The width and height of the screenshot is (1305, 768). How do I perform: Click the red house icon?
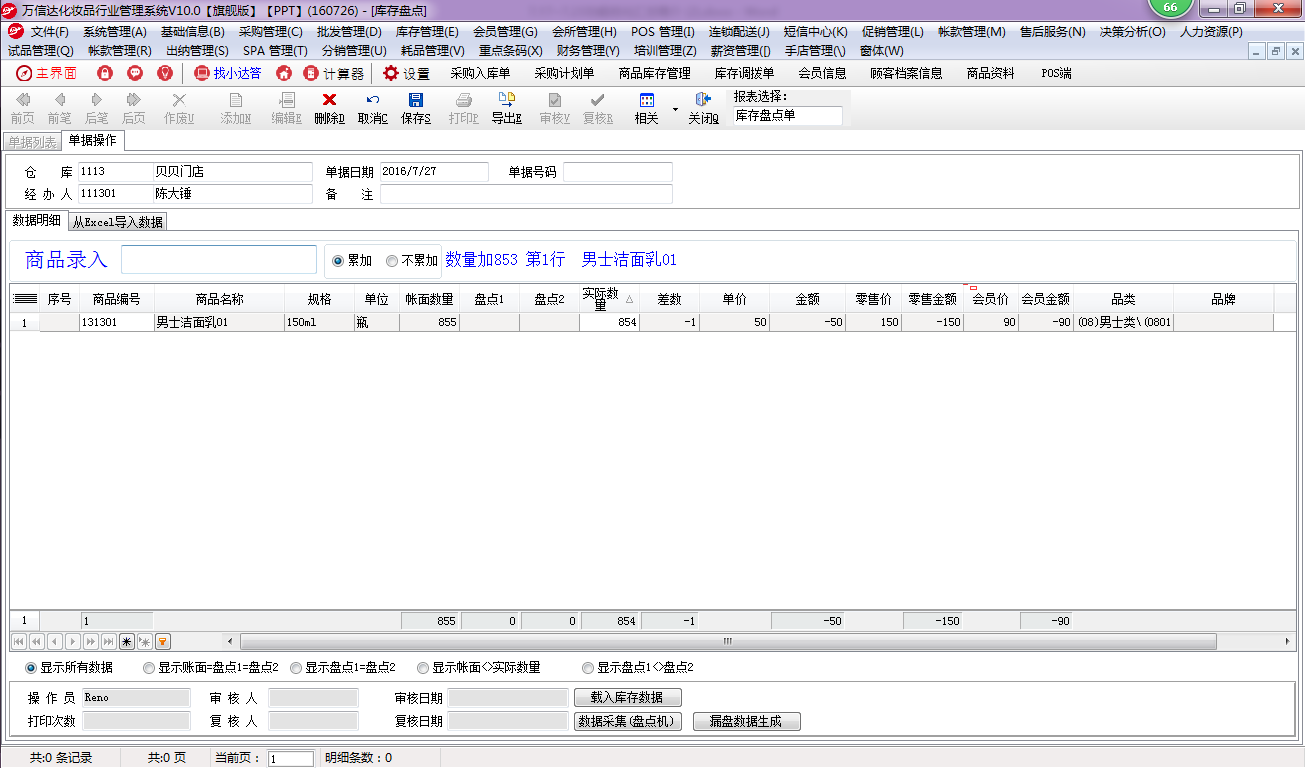pos(284,73)
